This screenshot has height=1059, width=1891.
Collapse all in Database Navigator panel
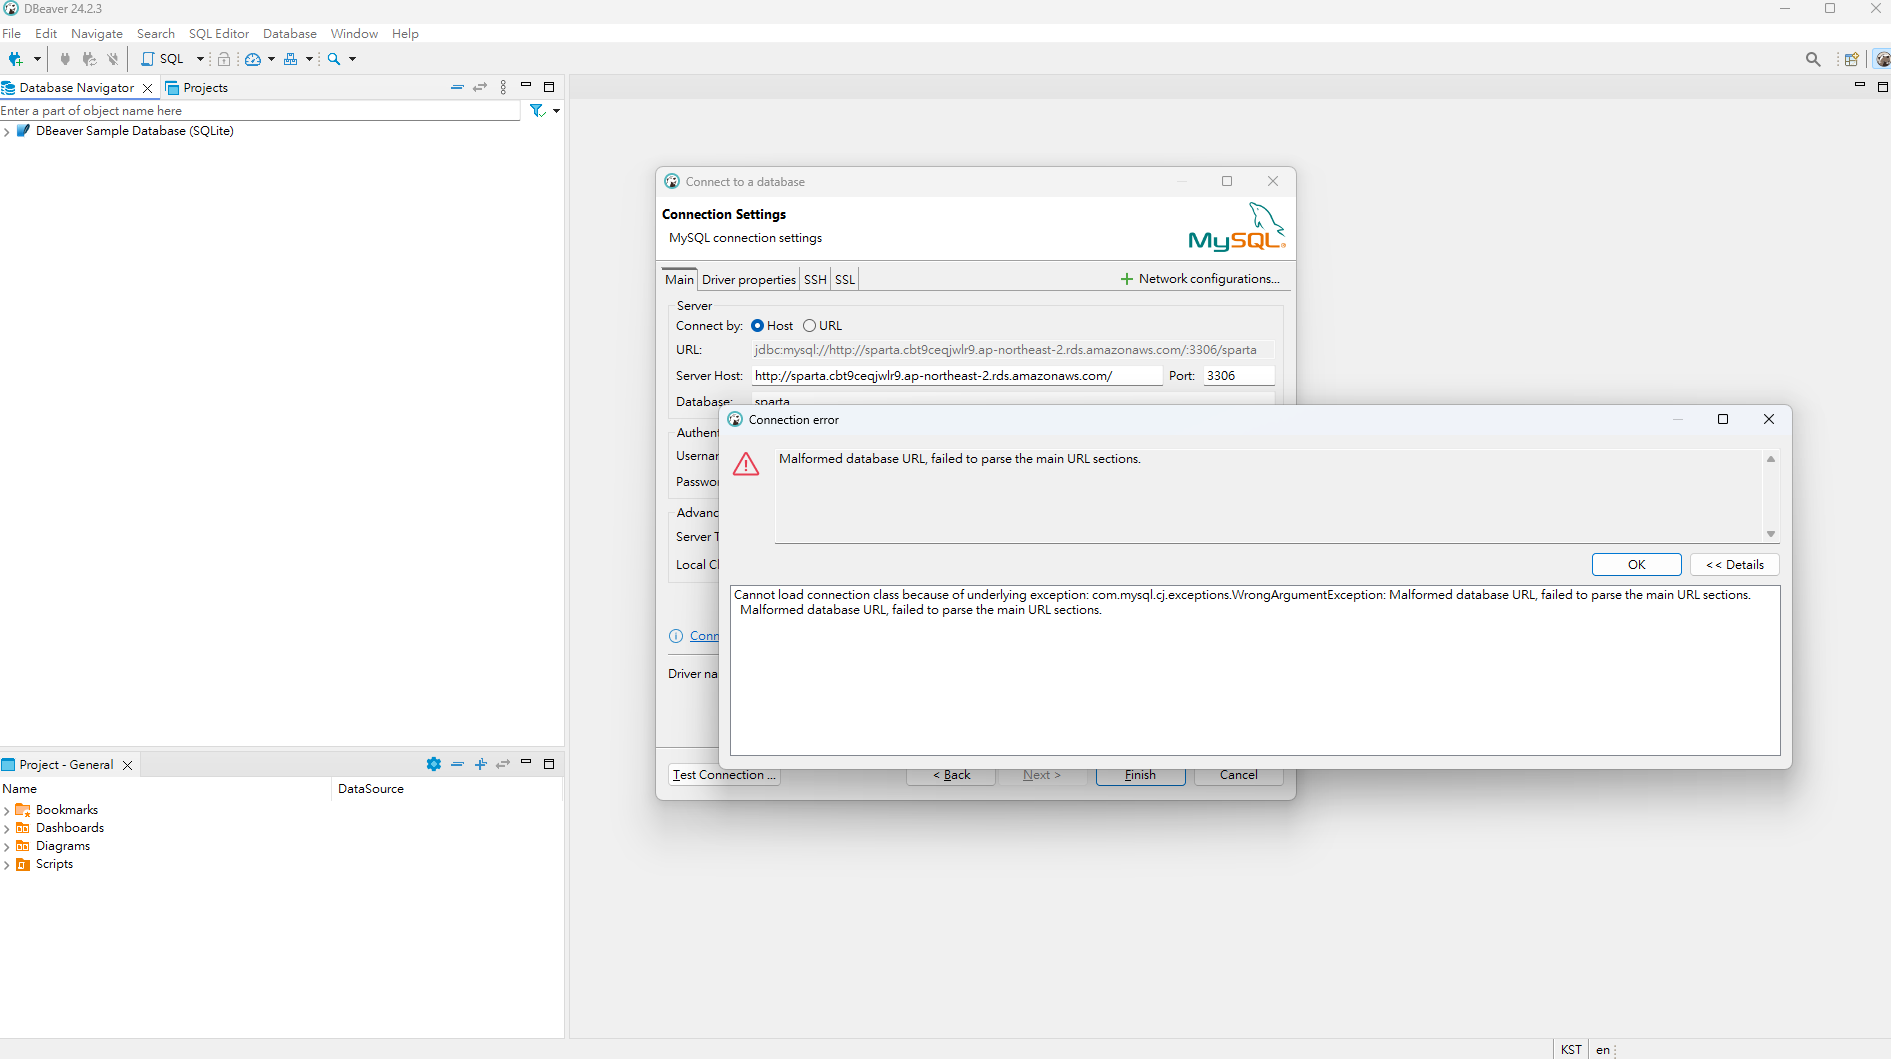coord(457,87)
